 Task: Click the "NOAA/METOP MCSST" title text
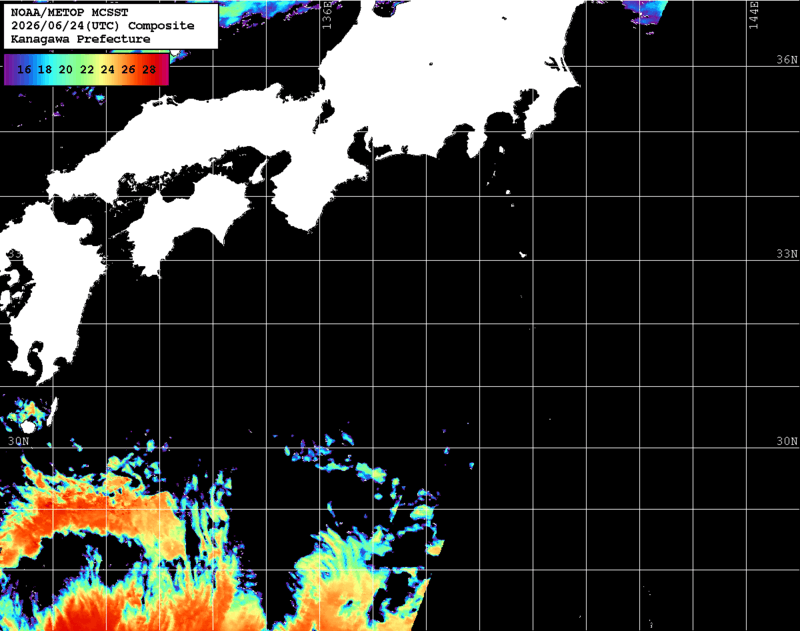[70, 12]
